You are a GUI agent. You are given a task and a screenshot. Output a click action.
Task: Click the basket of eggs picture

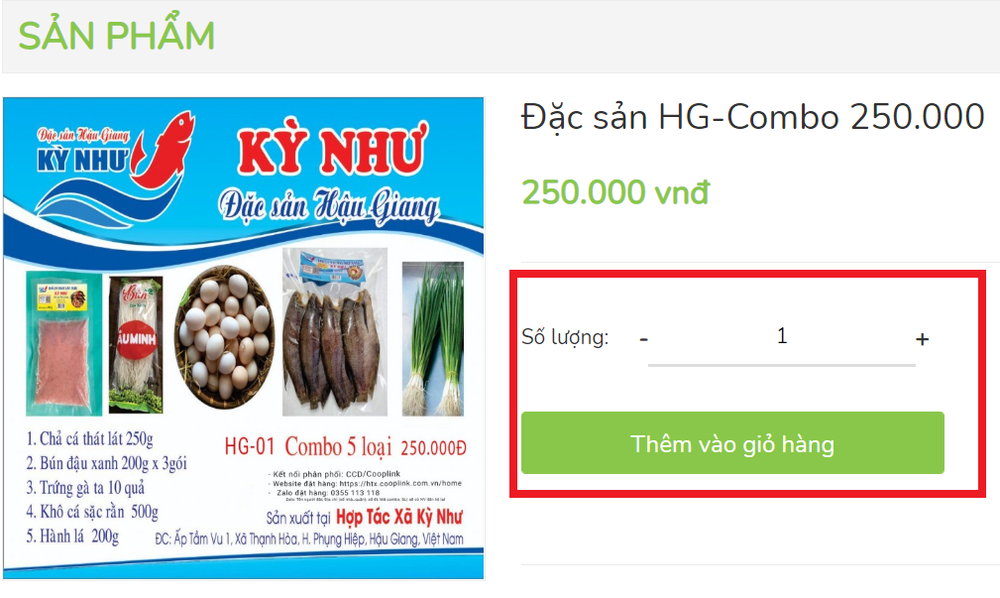click(x=224, y=337)
